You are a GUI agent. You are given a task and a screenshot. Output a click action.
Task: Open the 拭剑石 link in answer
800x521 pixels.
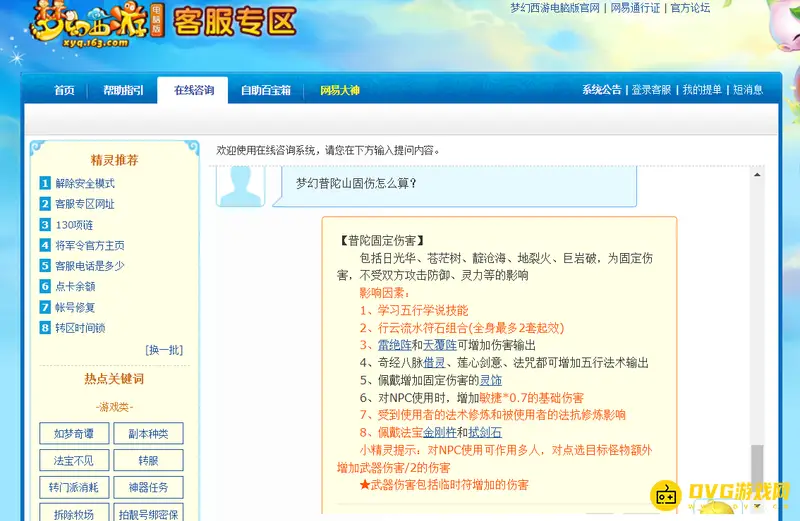(x=485, y=433)
